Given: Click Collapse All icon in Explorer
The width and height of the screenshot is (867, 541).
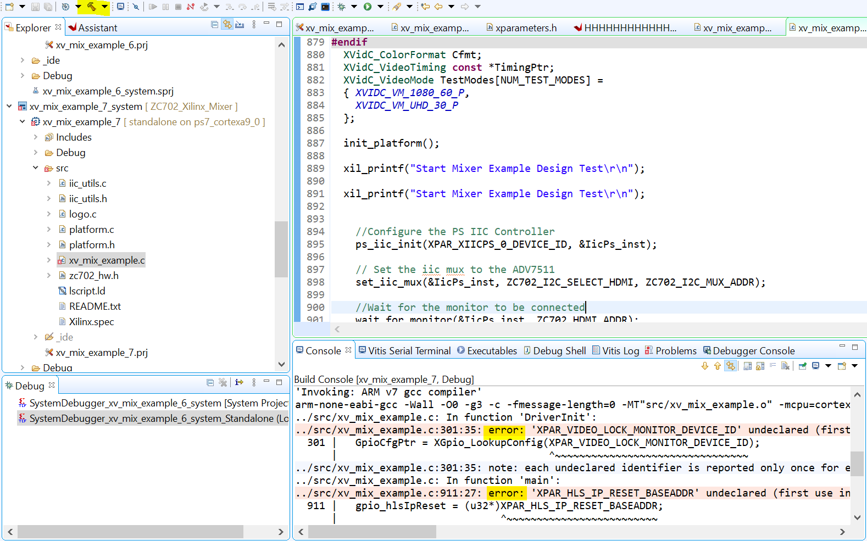Looking at the screenshot, I should coord(214,25).
